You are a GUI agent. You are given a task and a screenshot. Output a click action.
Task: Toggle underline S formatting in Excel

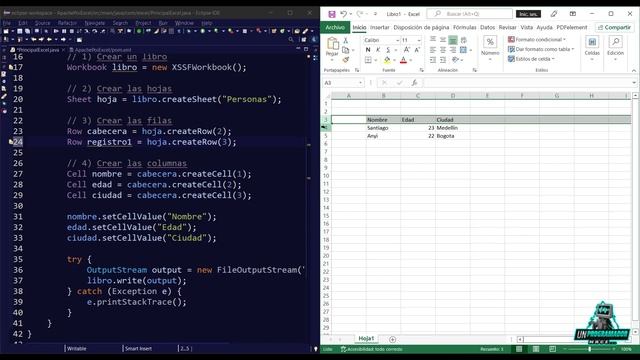click(x=388, y=50)
